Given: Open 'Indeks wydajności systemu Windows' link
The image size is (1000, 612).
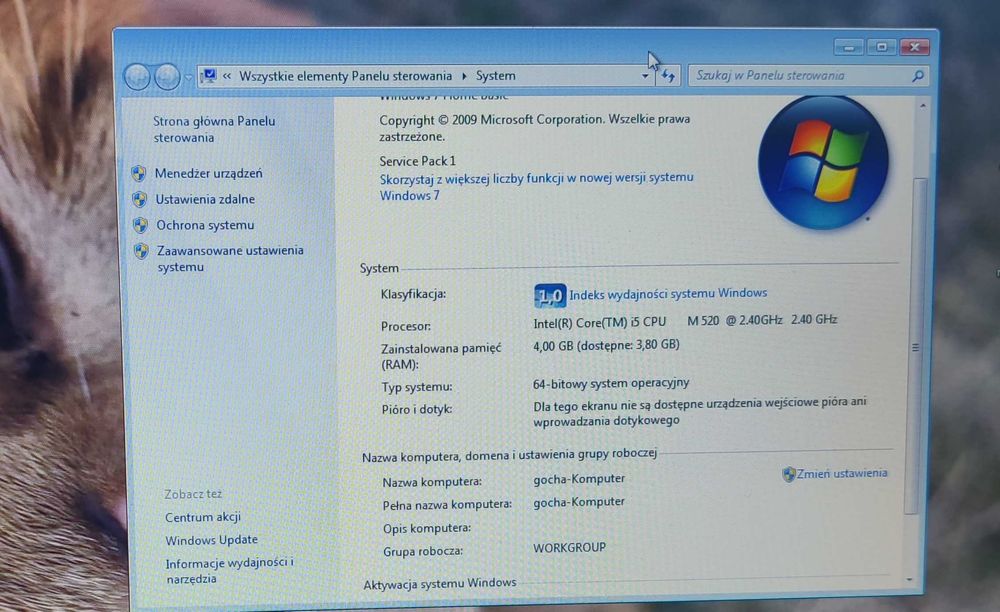Looking at the screenshot, I should 668,293.
